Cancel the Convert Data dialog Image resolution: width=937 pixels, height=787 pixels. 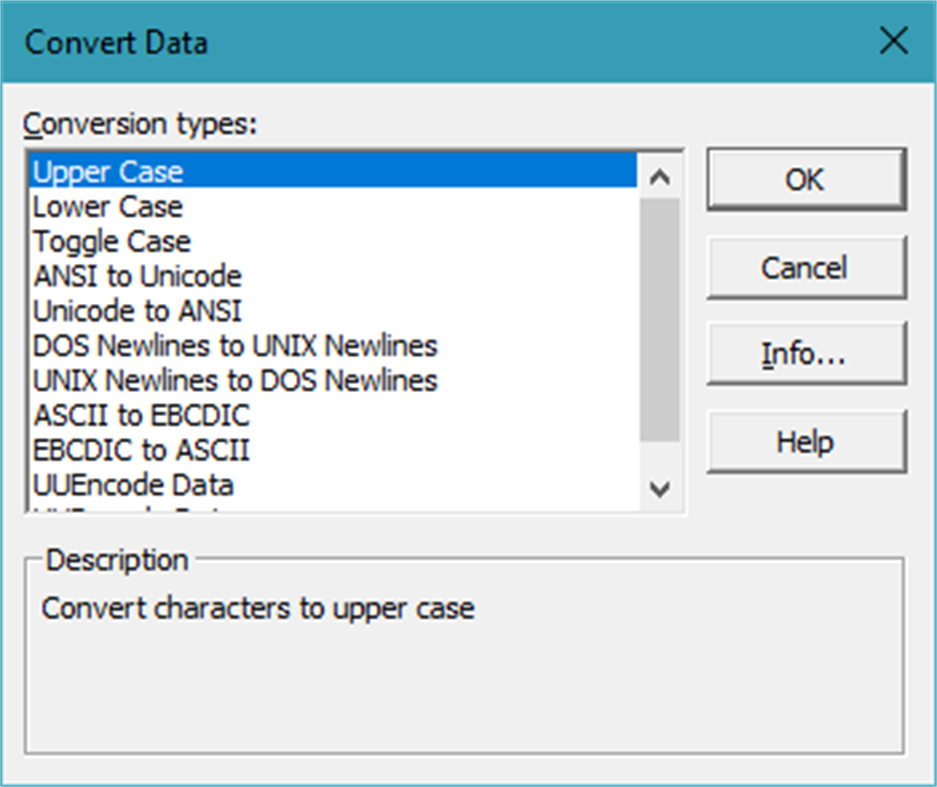805,268
